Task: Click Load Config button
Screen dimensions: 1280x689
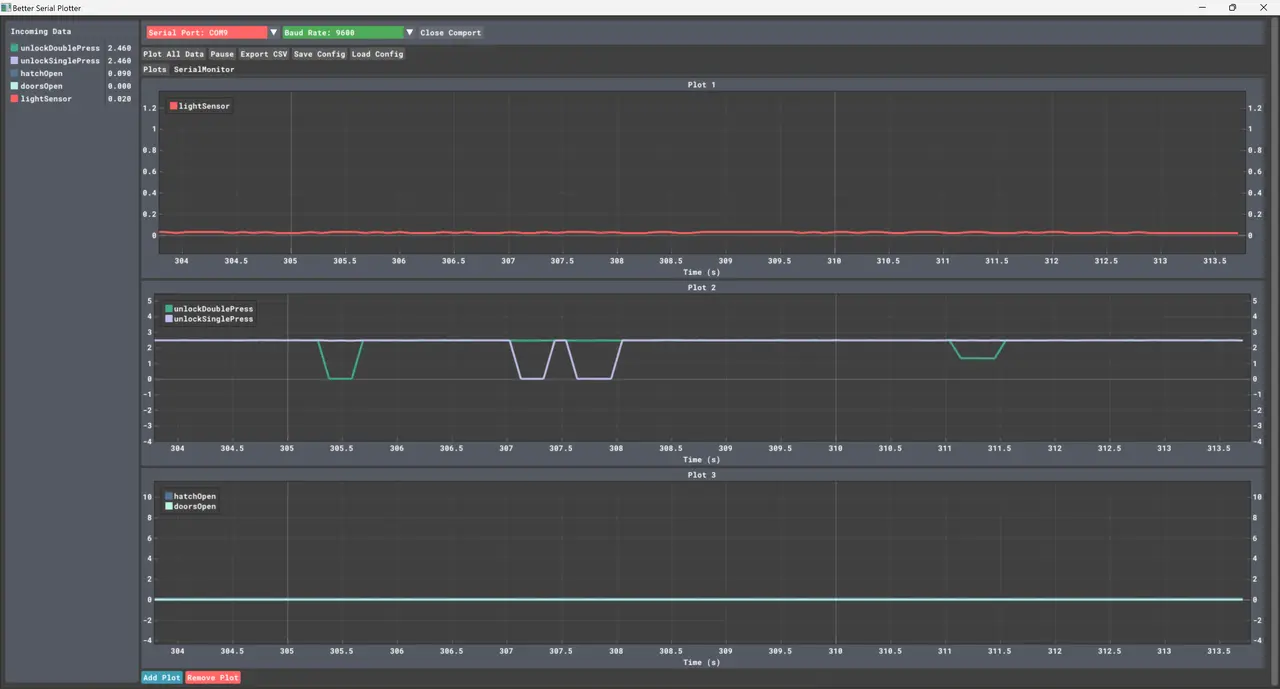Action: [x=378, y=54]
